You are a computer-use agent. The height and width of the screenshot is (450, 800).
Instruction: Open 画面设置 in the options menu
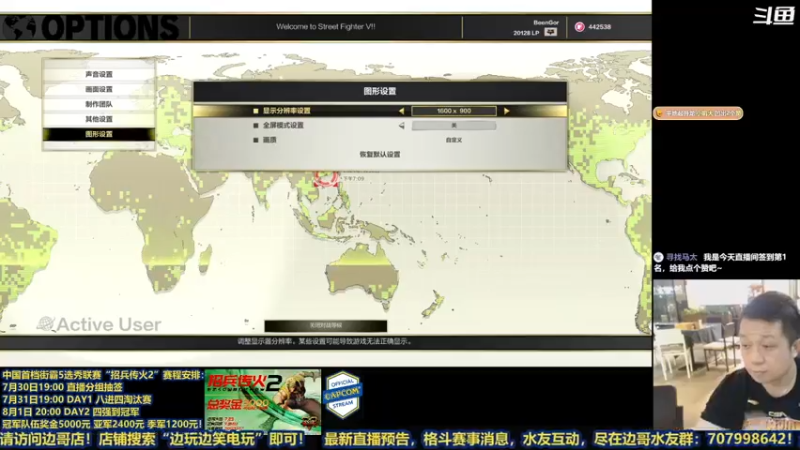point(98,89)
